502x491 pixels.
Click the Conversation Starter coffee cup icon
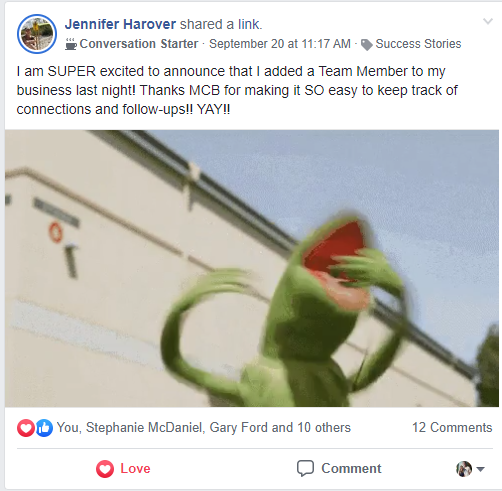(71, 44)
